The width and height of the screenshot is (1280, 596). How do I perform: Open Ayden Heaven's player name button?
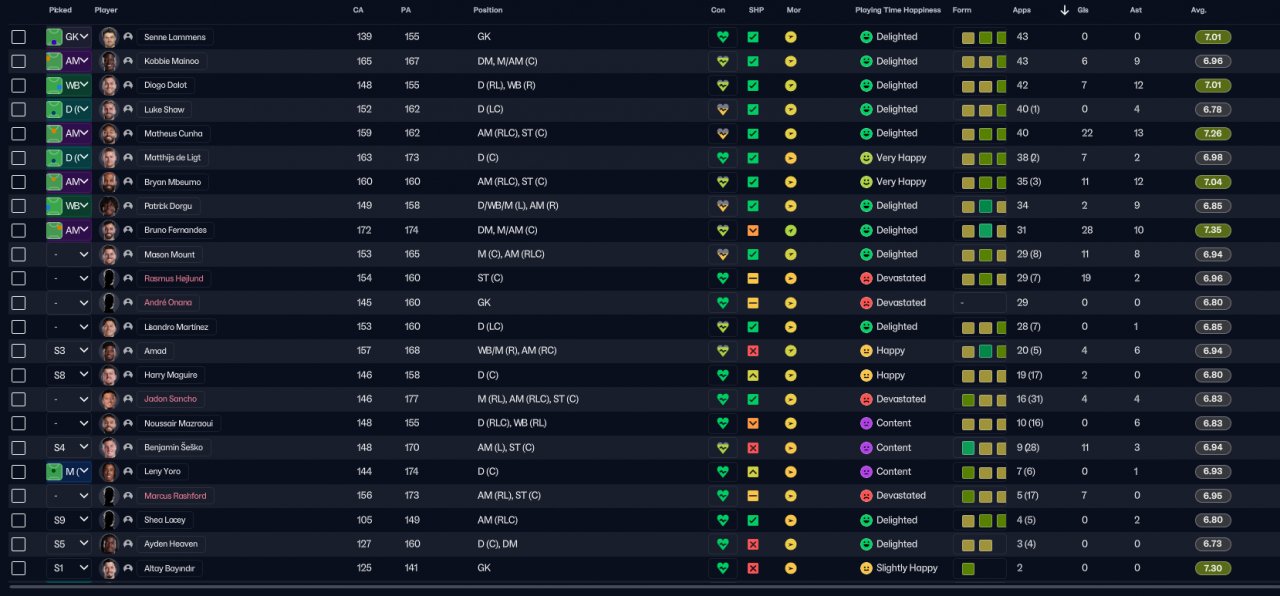tap(171, 544)
